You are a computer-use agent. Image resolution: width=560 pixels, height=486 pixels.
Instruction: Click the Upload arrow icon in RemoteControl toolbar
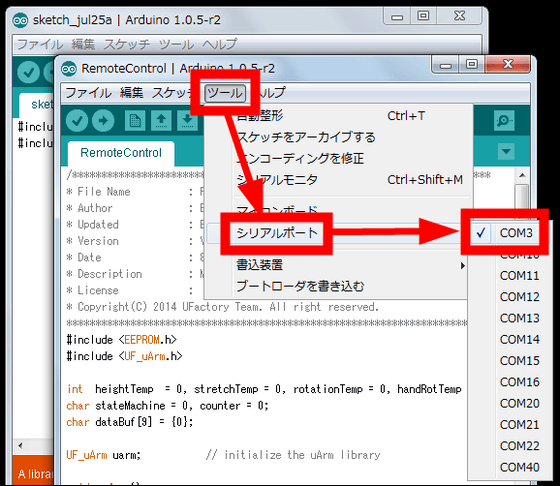pos(103,121)
